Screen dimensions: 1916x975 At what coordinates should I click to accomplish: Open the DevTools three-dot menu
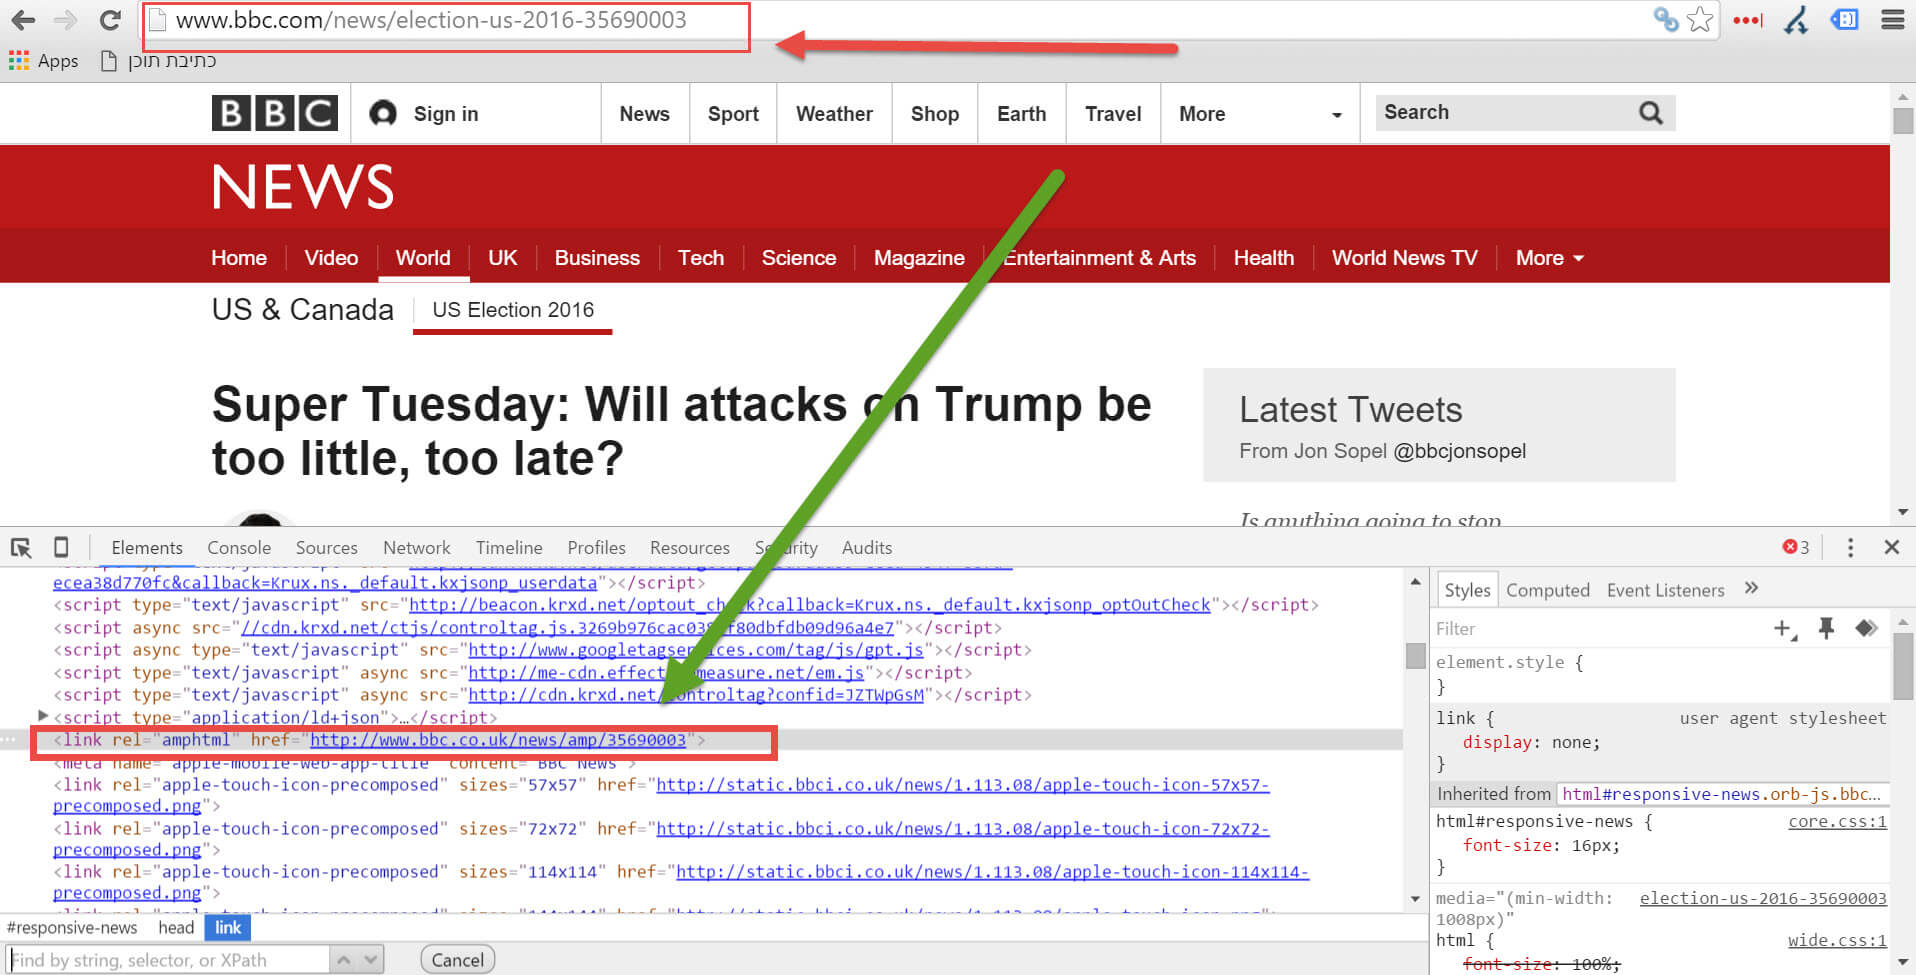[x=1850, y=548]
